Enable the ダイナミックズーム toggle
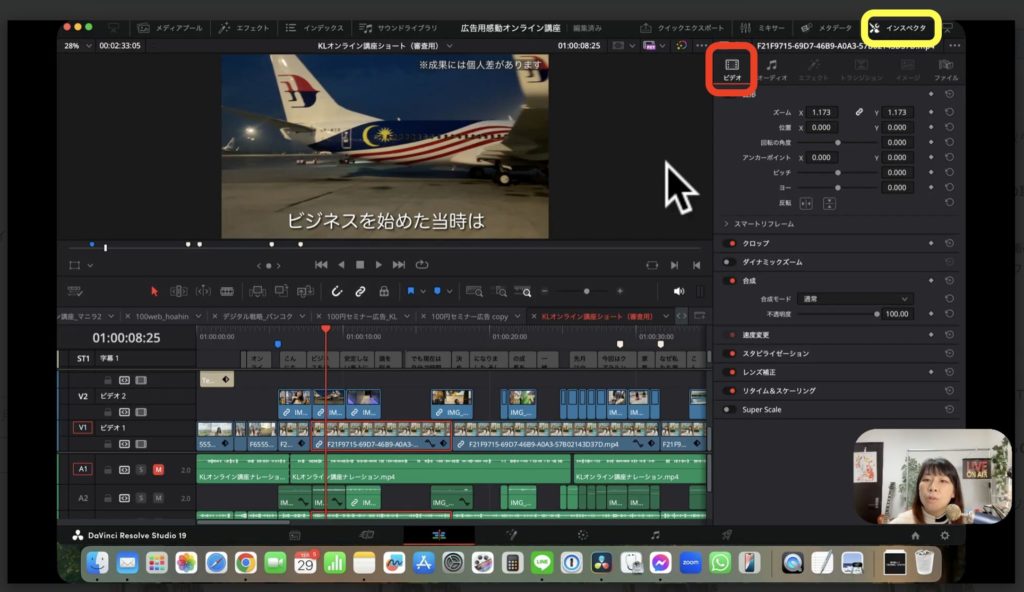This screenshot has height=592, width=1024. click(x=729, y=262)
